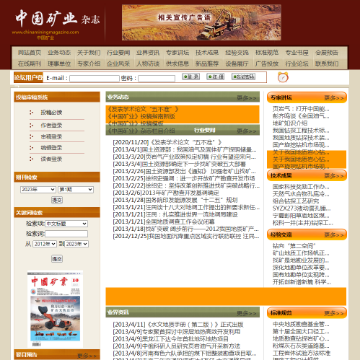Focus the 密码 password field
Screen dimensions: 360x360
point(157,79)
